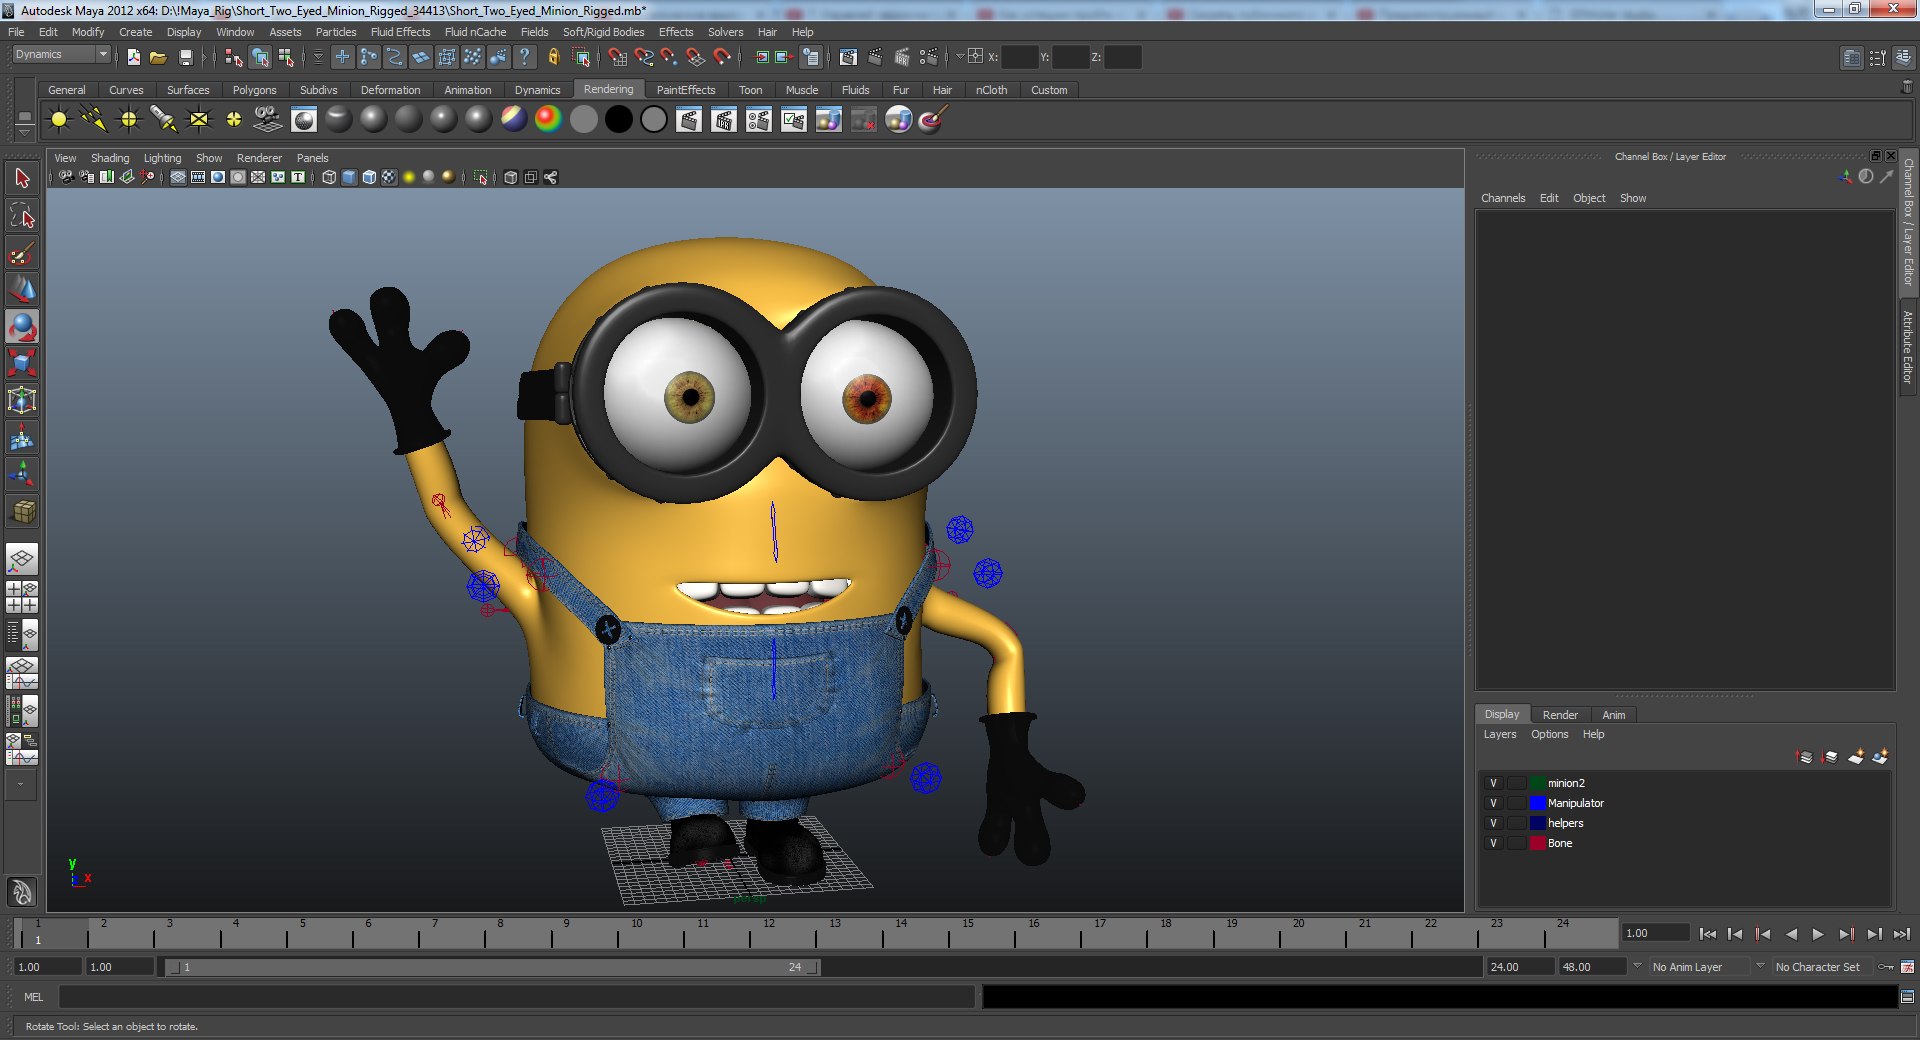The image size is (1920, 1040).
Task: Toggle visibility of Manipulator layer
Action: [1494, 803]
